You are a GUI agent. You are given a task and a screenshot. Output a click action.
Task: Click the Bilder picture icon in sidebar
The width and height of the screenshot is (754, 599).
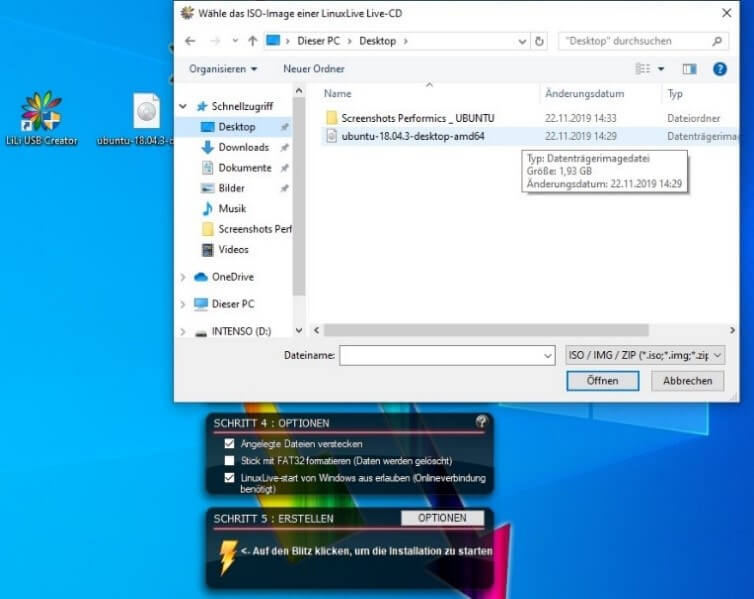point(207,188)
